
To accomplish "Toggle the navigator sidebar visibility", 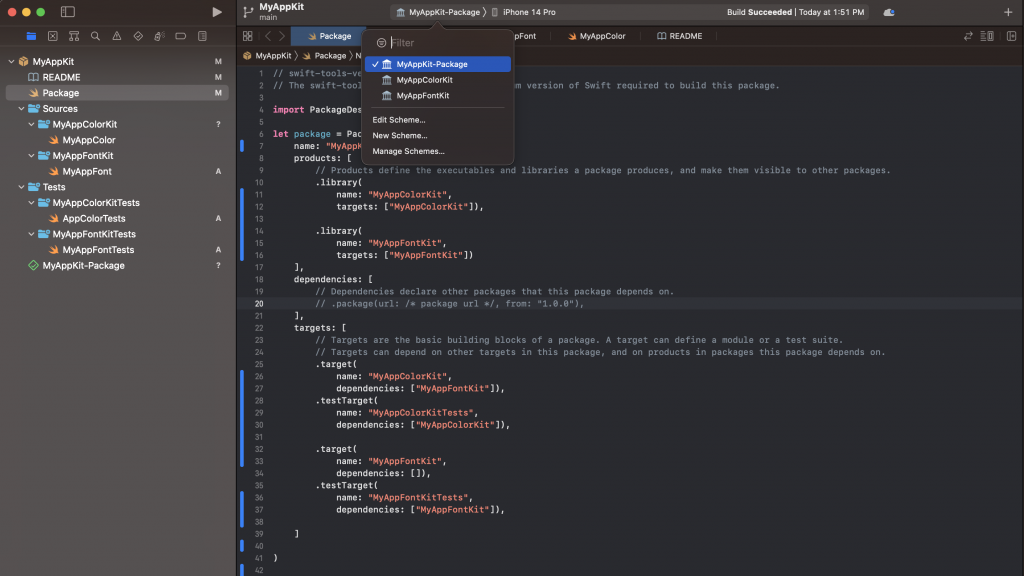I will tap(68, 12).
